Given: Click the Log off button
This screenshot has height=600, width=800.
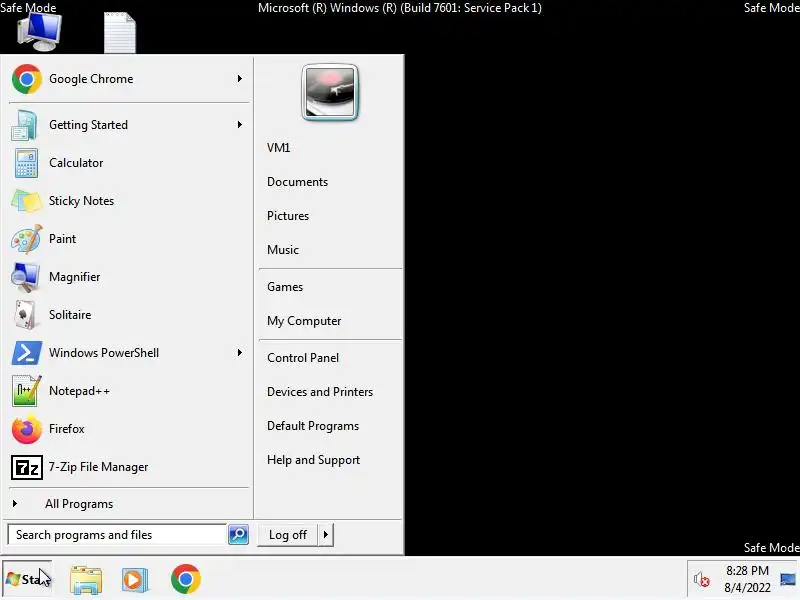Looking at the screenshot, I should pos(288,535).
